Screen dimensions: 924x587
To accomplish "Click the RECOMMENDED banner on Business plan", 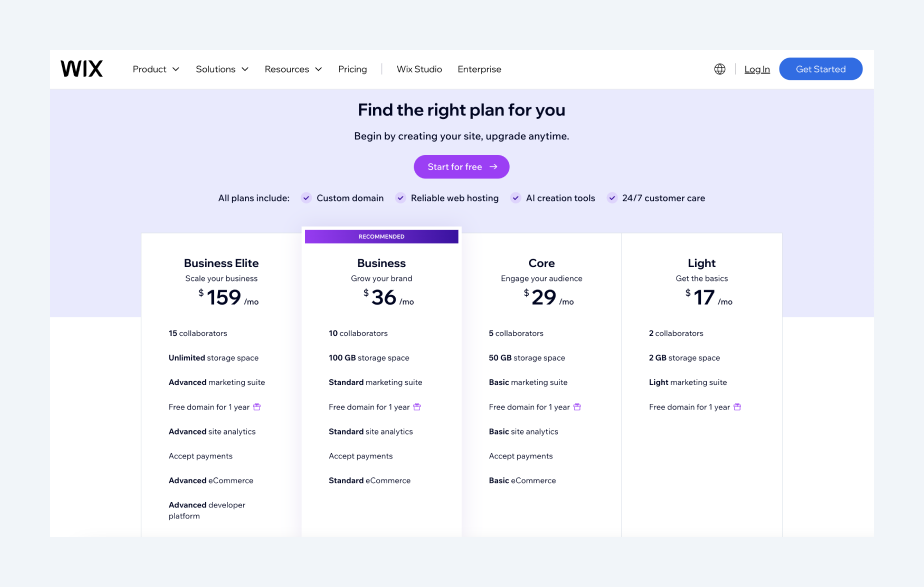I will point(381,236).
